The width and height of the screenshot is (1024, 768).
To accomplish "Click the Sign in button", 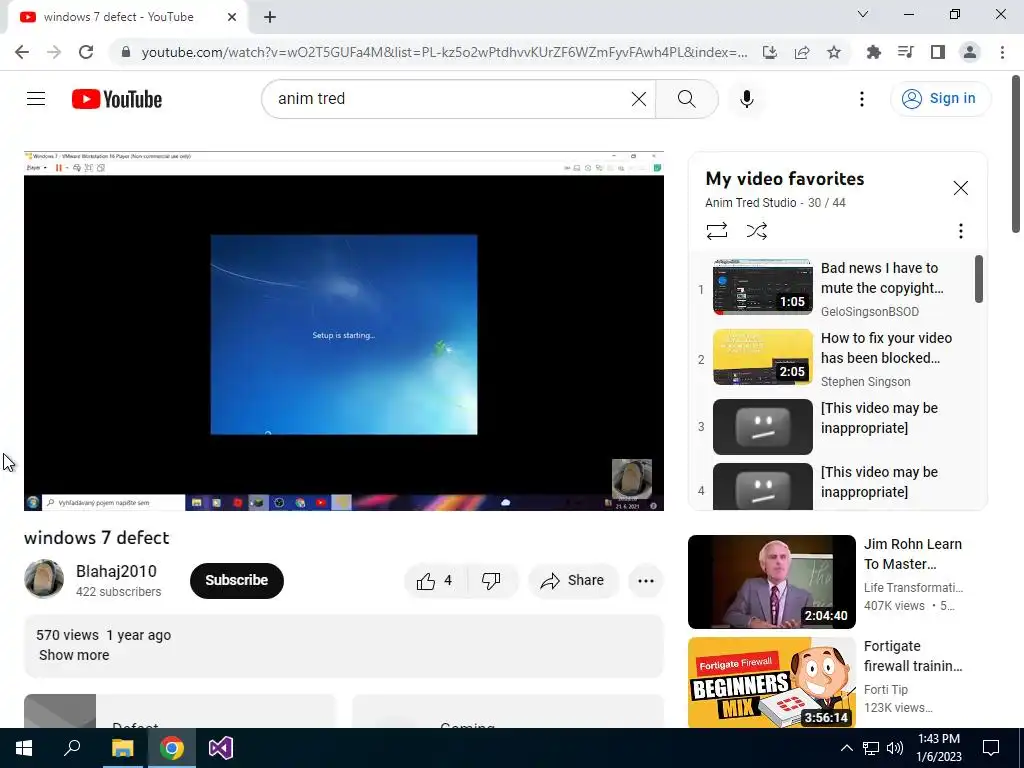I will pos(940,99).
